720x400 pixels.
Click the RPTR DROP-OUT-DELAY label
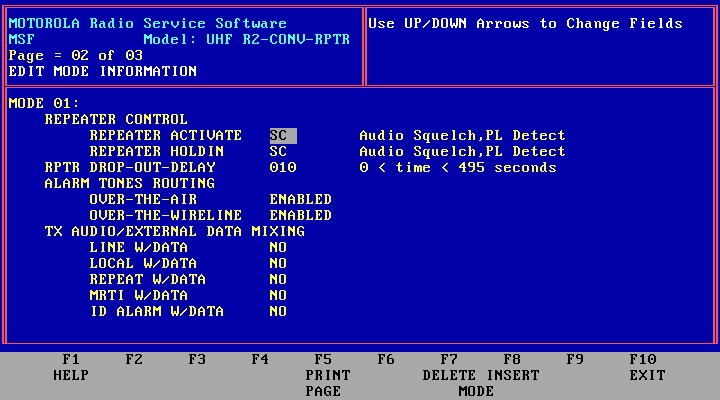[130, 168]
